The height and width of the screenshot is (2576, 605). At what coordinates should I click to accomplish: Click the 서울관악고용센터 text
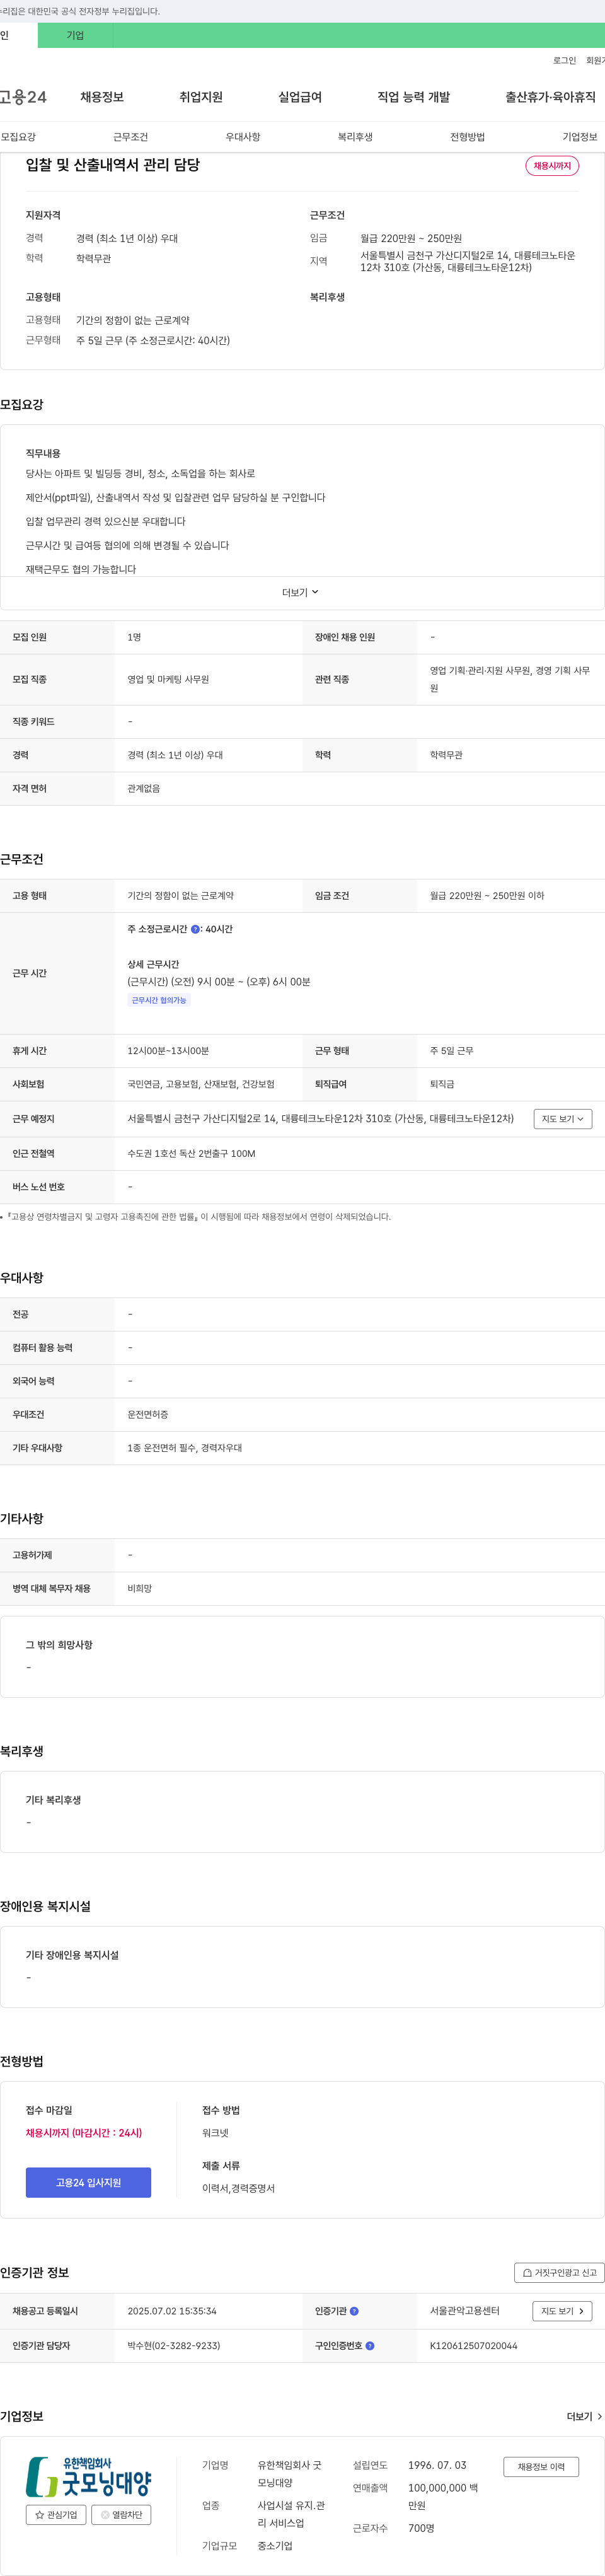pyautogui.click(x=464, y=2311)
